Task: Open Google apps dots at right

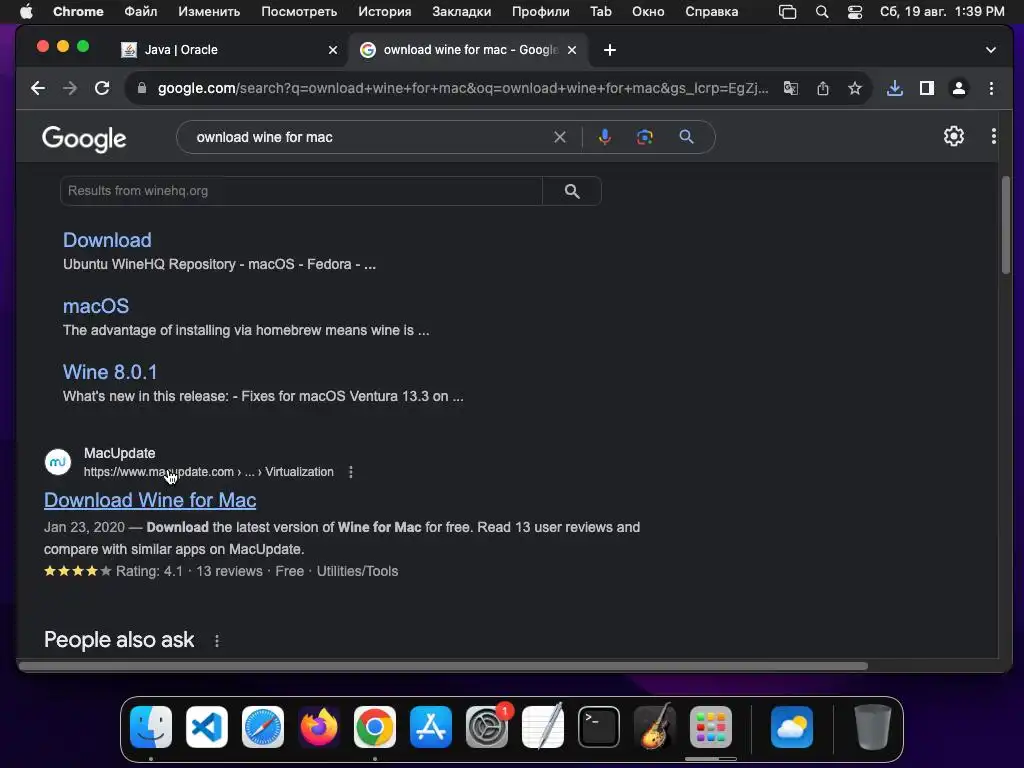Action: 993,136
